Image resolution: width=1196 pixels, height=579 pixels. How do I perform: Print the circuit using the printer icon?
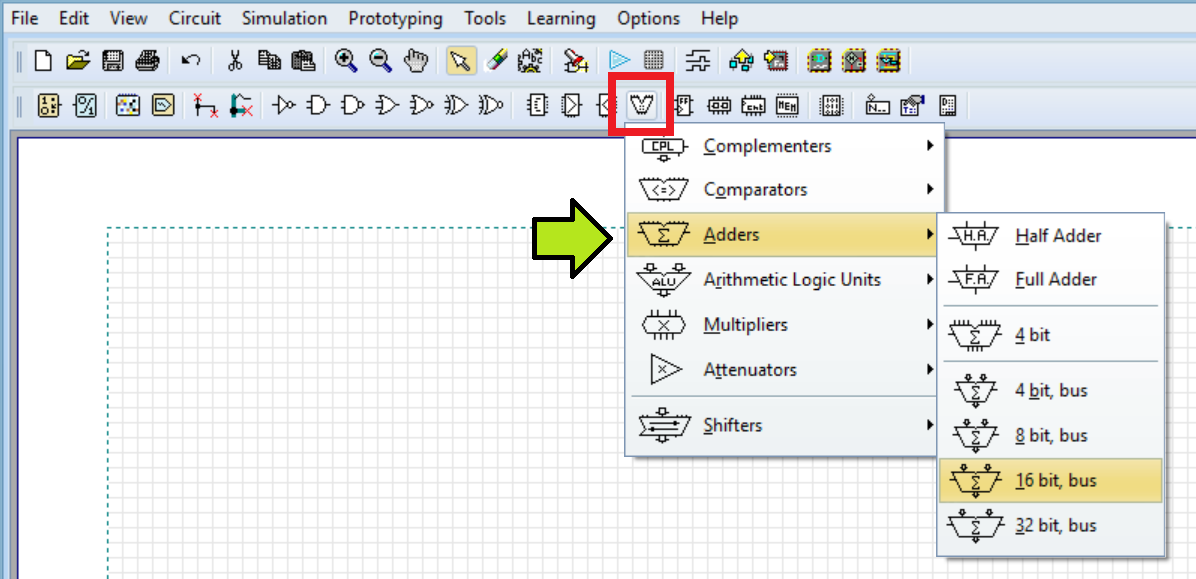[x=147, y=60]
